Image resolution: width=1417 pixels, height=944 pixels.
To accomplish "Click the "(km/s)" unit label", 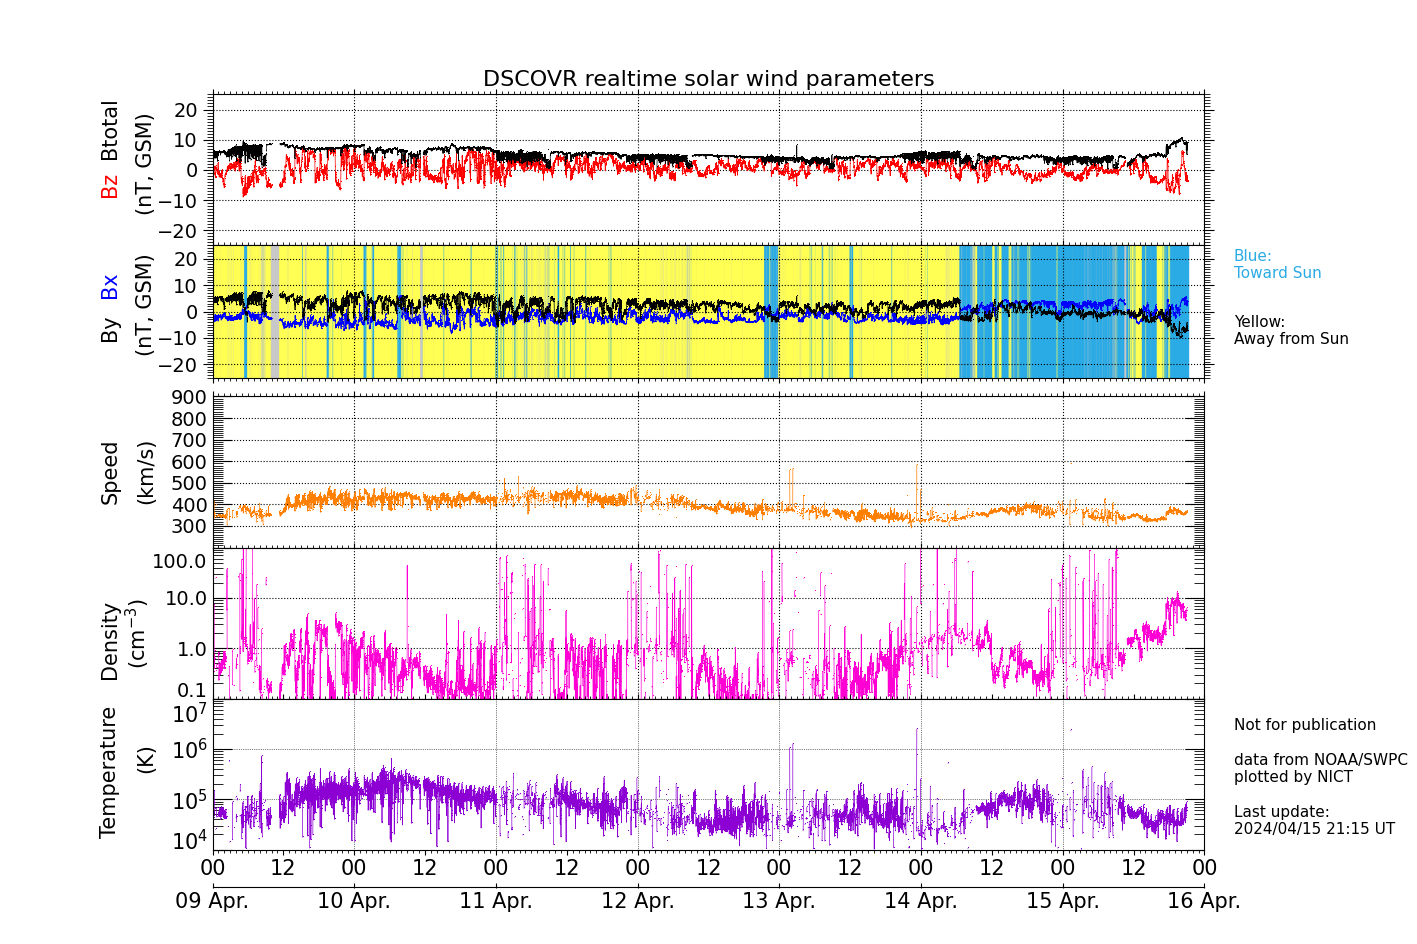I will pos(146,473).
